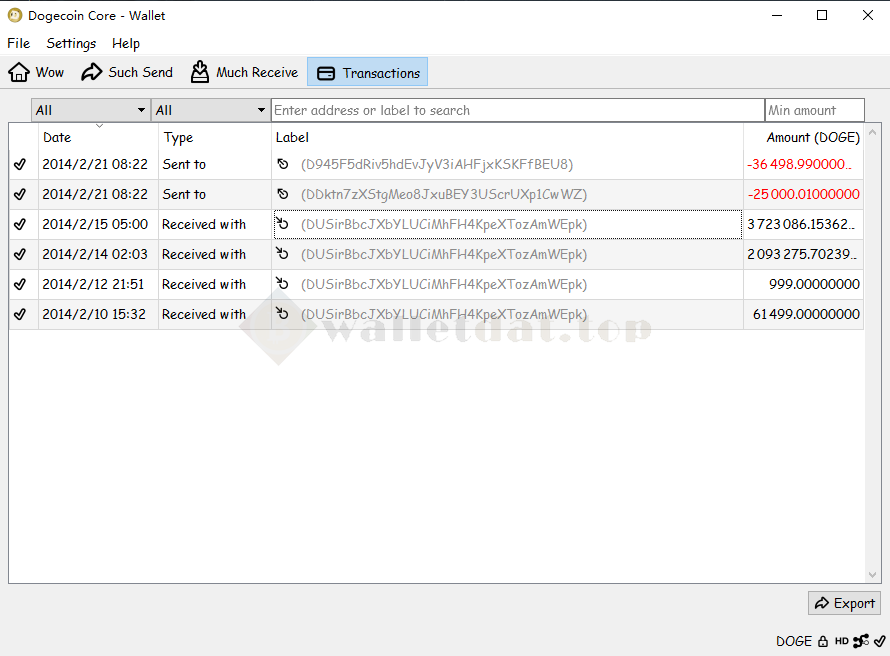
Task: Open the transaction type filter dropdown
Action: pos(211,110)
